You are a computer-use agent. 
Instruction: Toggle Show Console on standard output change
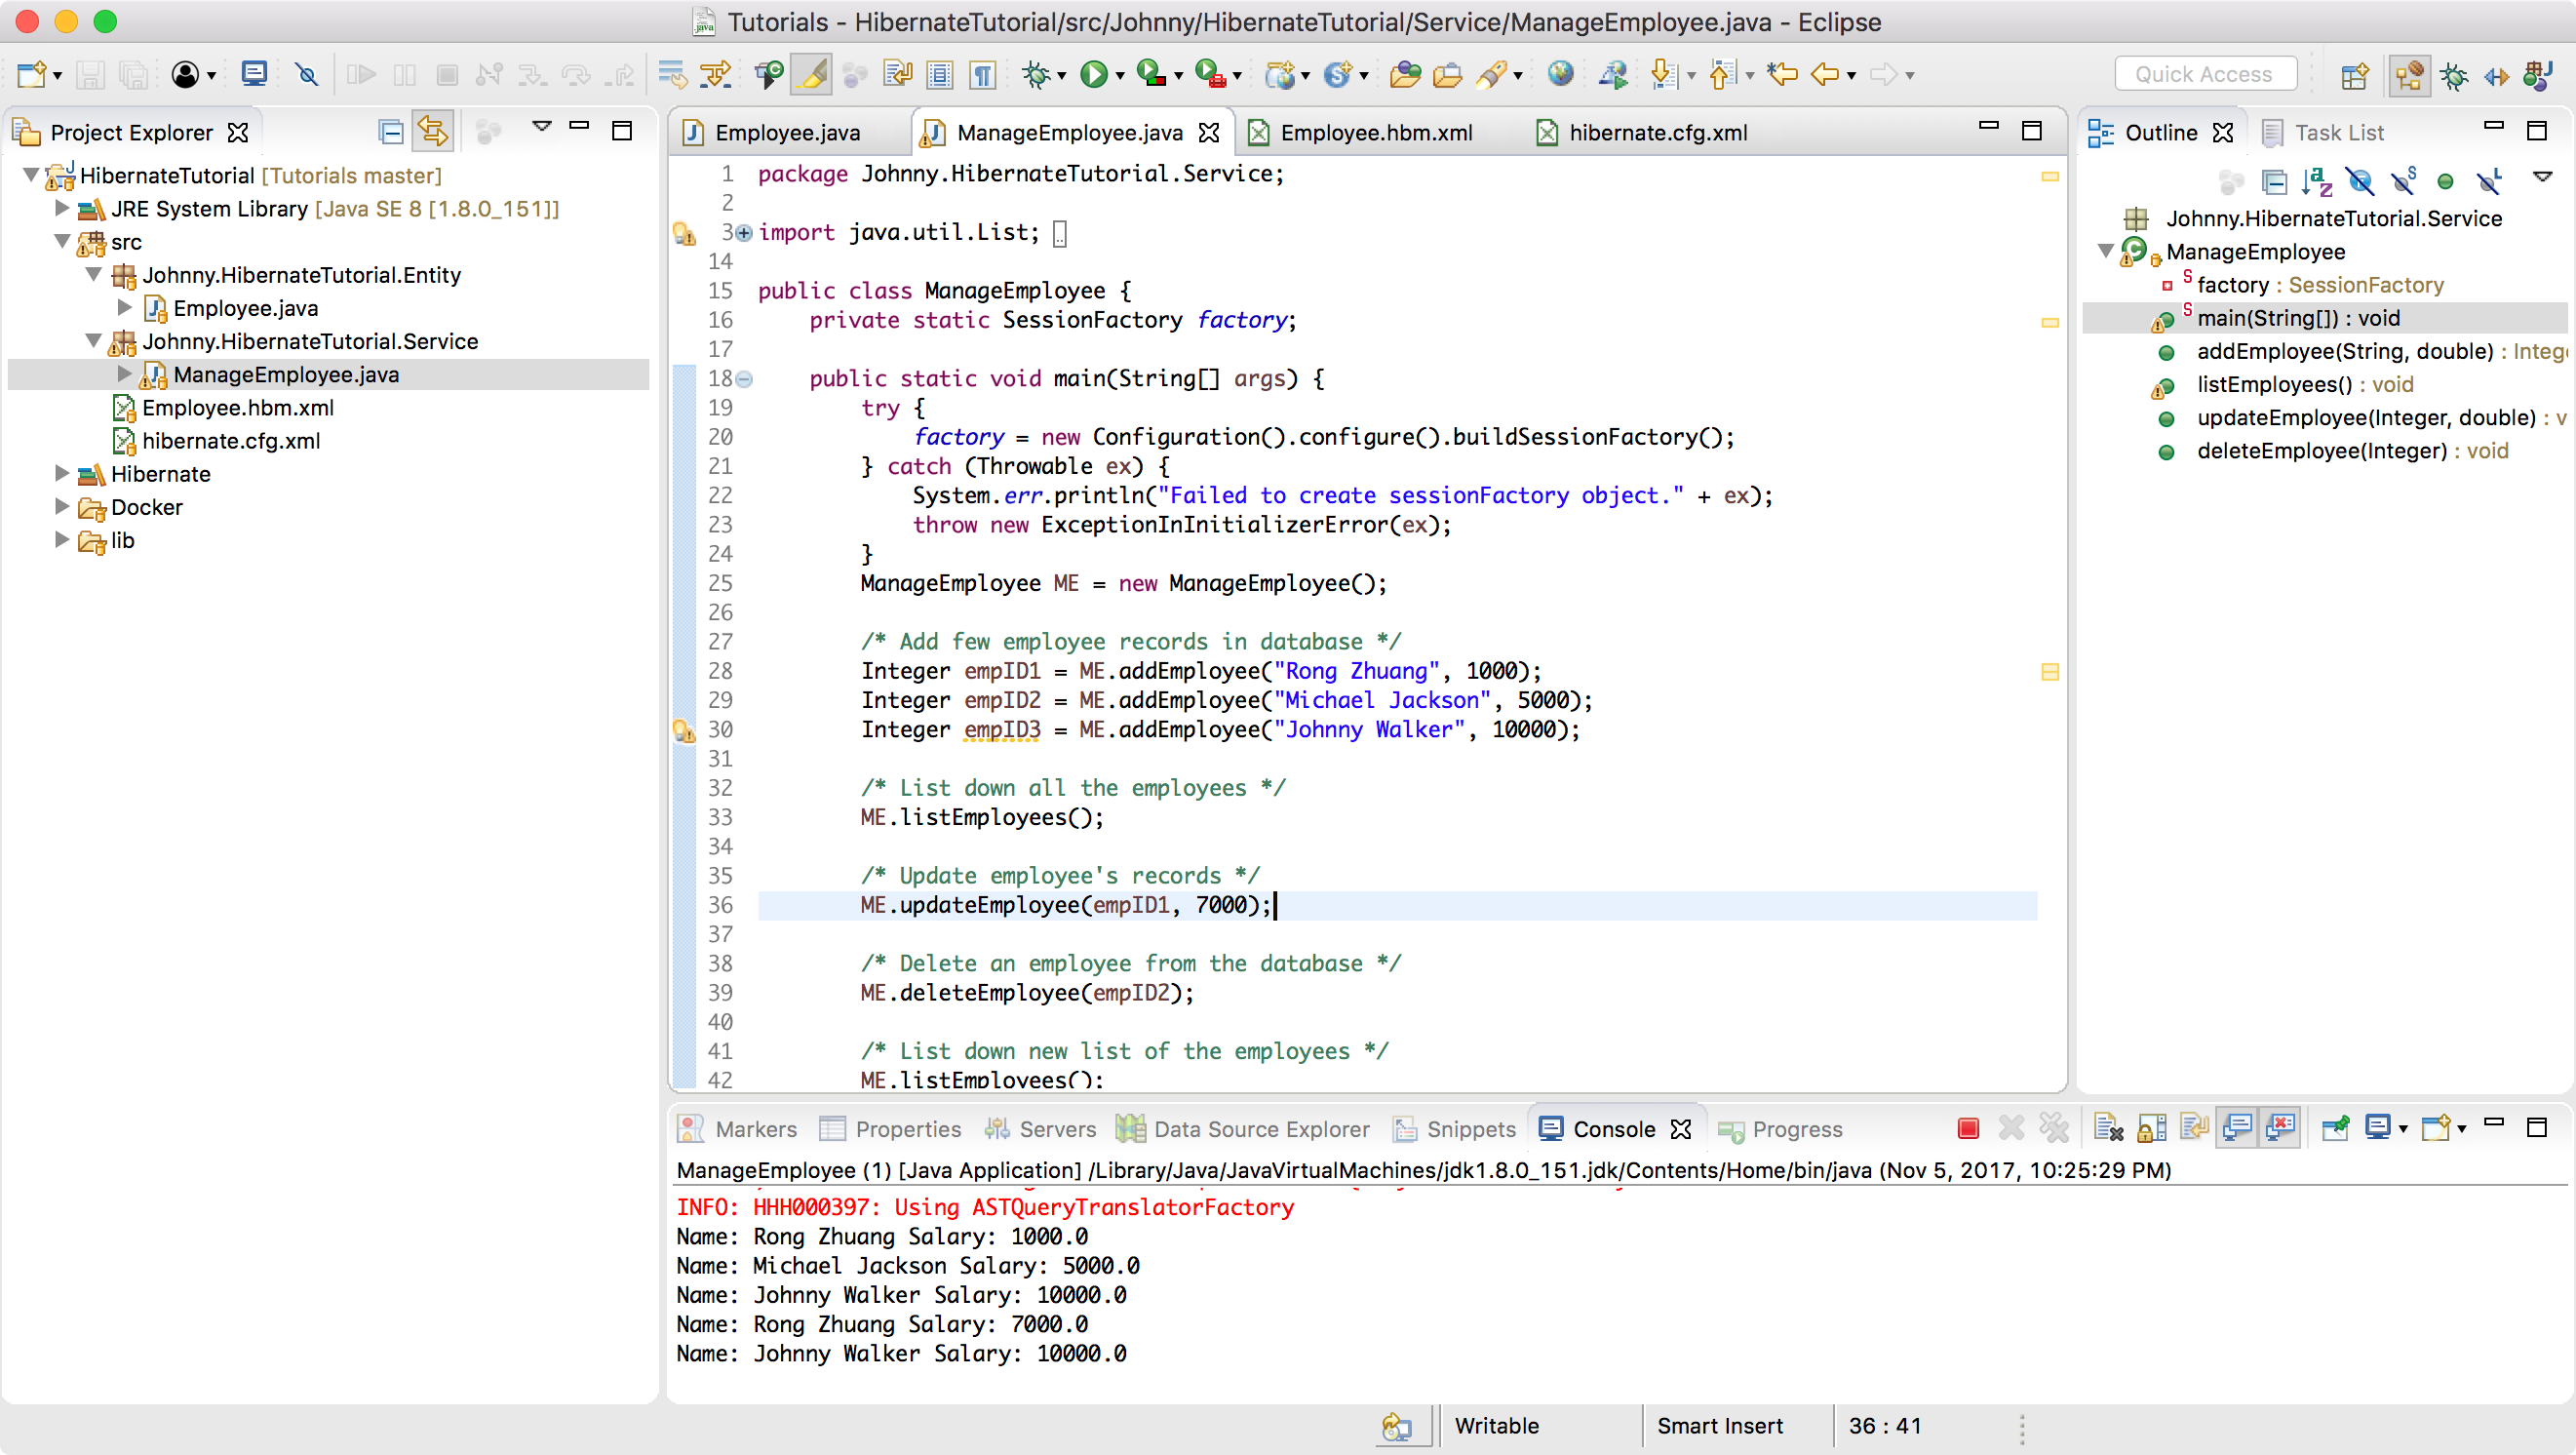[2237, 1128]
